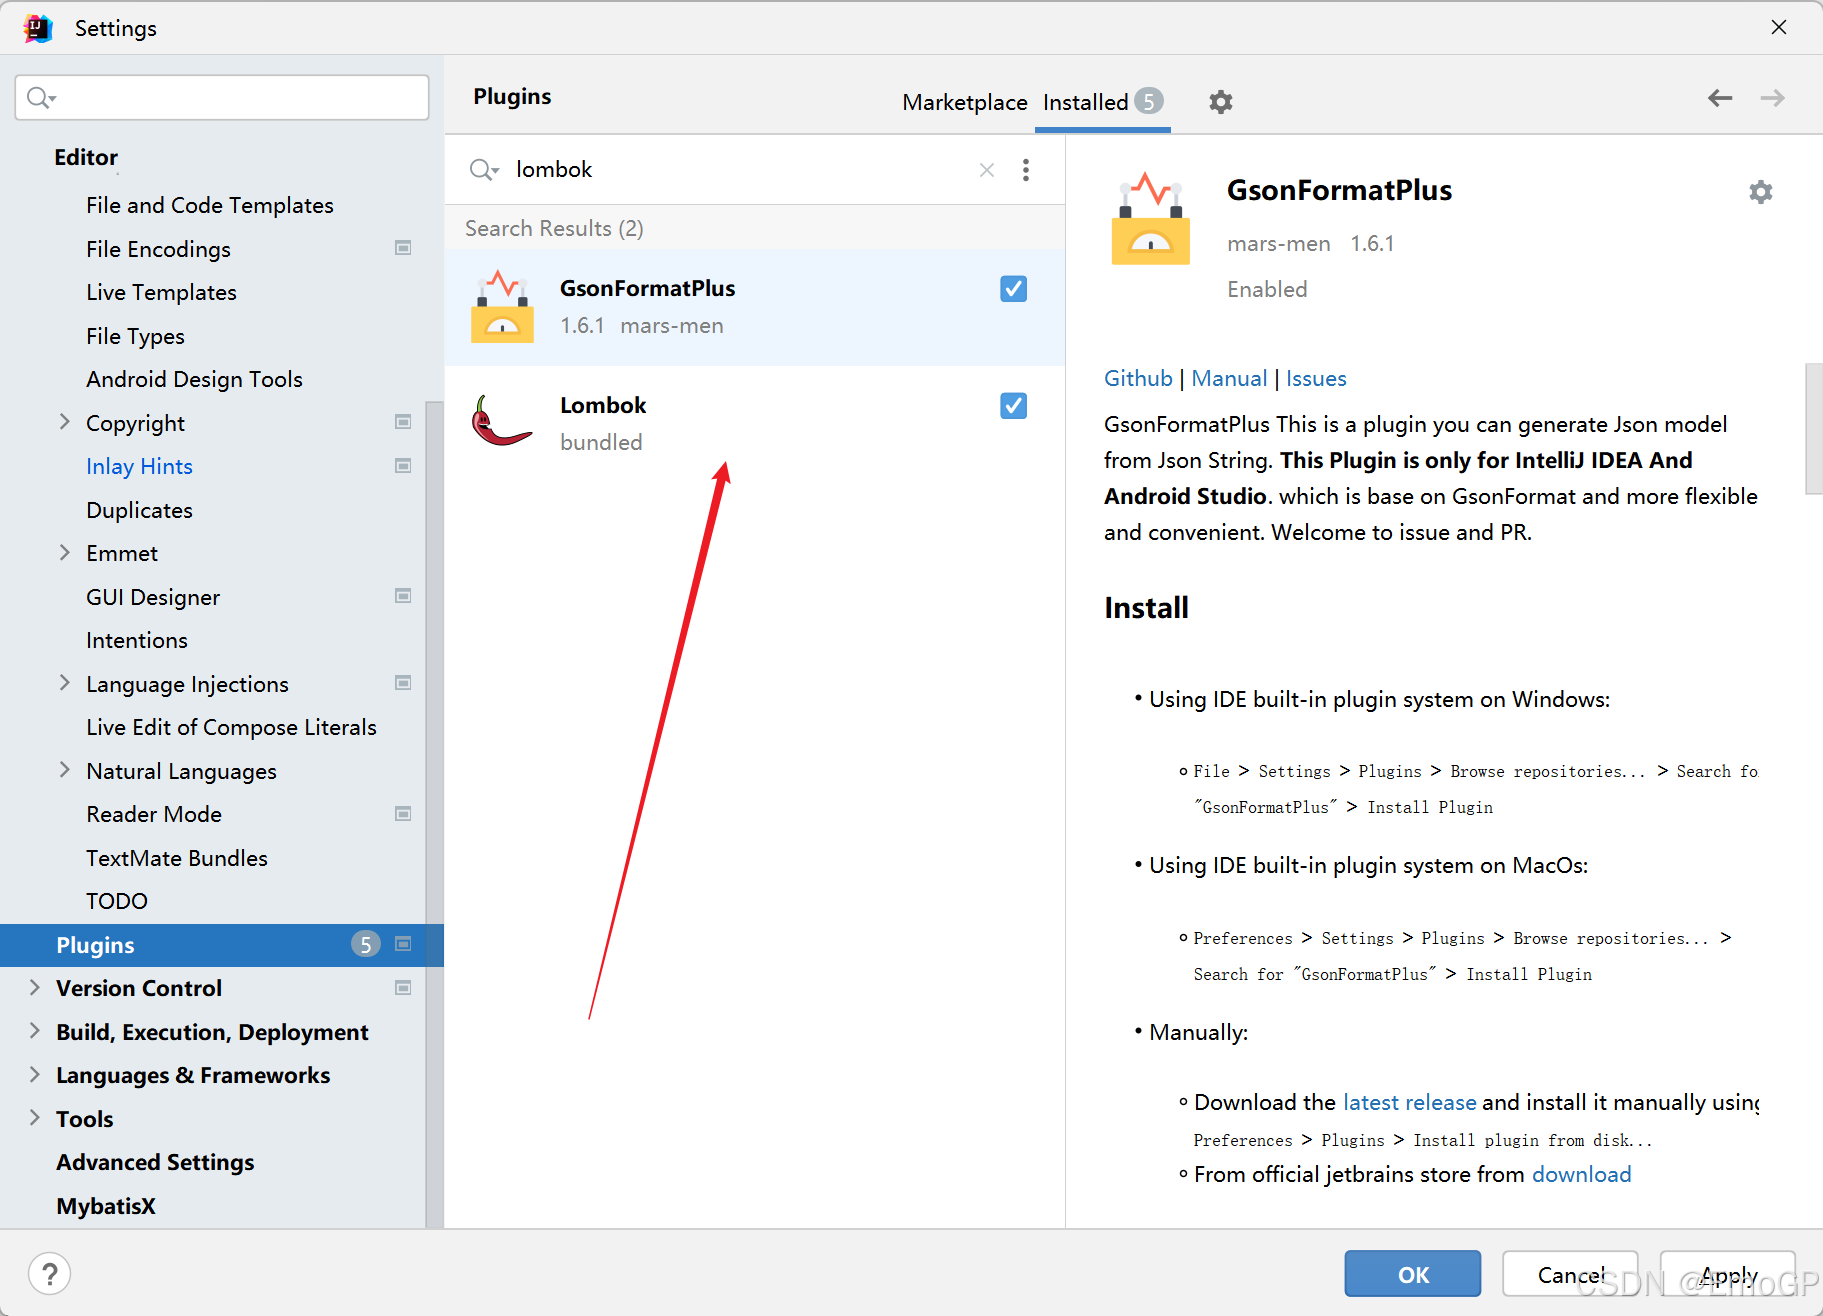Switch to the Installed tab
Image resolution: width=1823 pixels, height=1316 pixels.
1102,102
